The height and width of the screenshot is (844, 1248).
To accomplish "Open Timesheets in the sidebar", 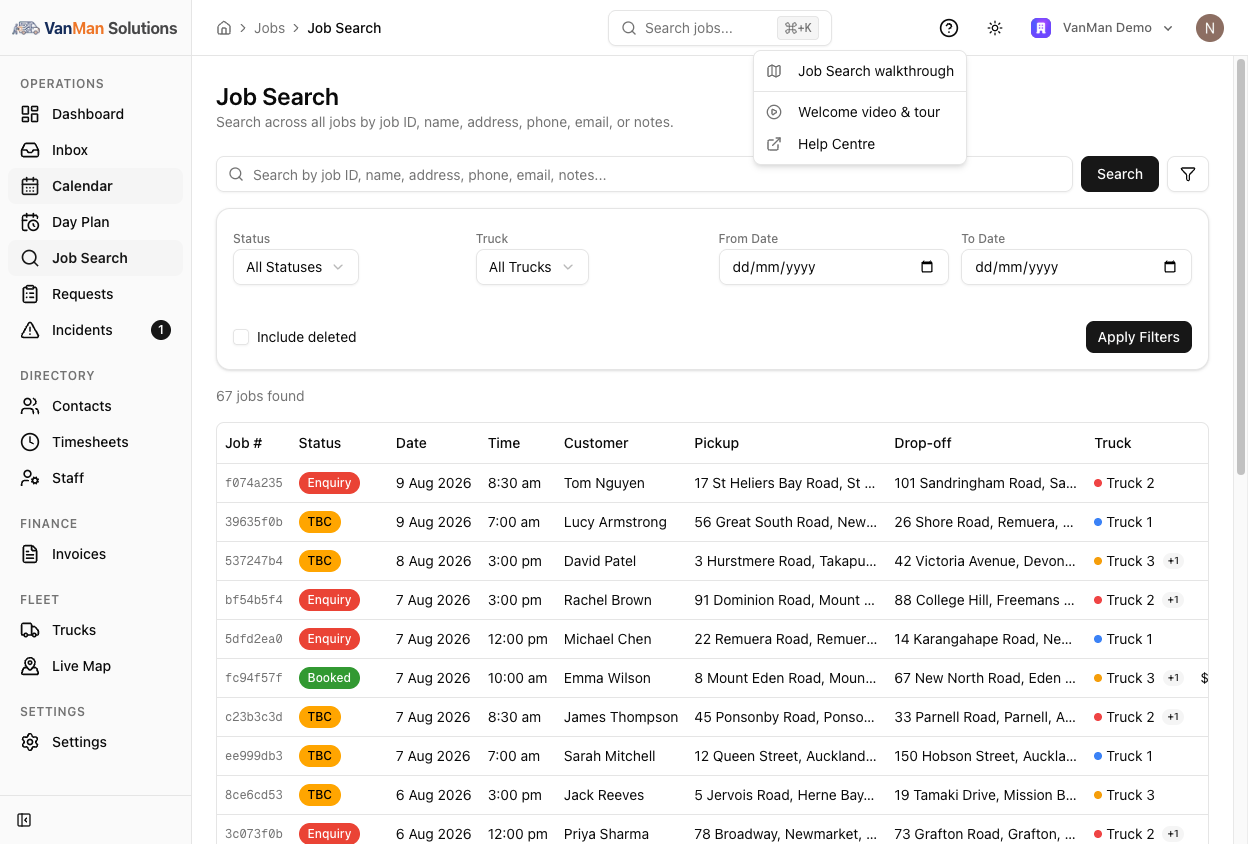I will [x=96, y=442].
